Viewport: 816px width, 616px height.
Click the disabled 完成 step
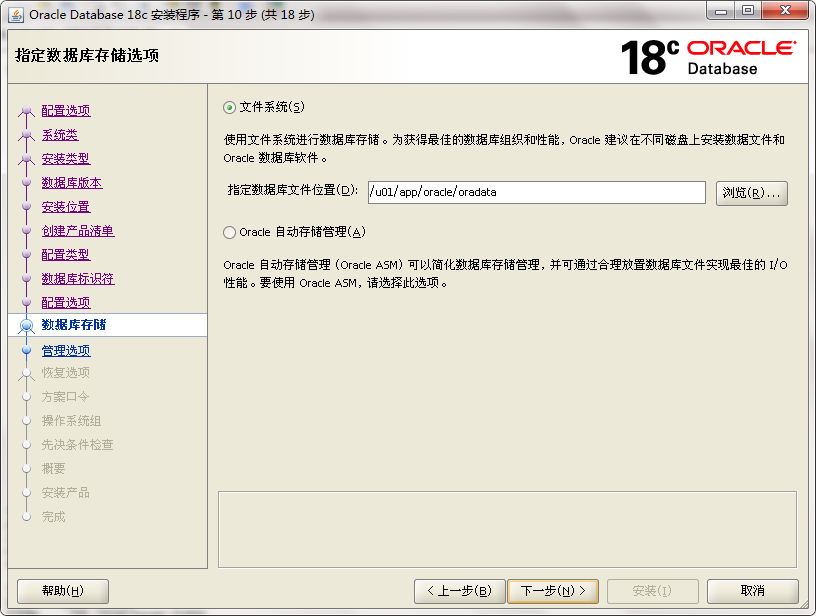(54, 517)
